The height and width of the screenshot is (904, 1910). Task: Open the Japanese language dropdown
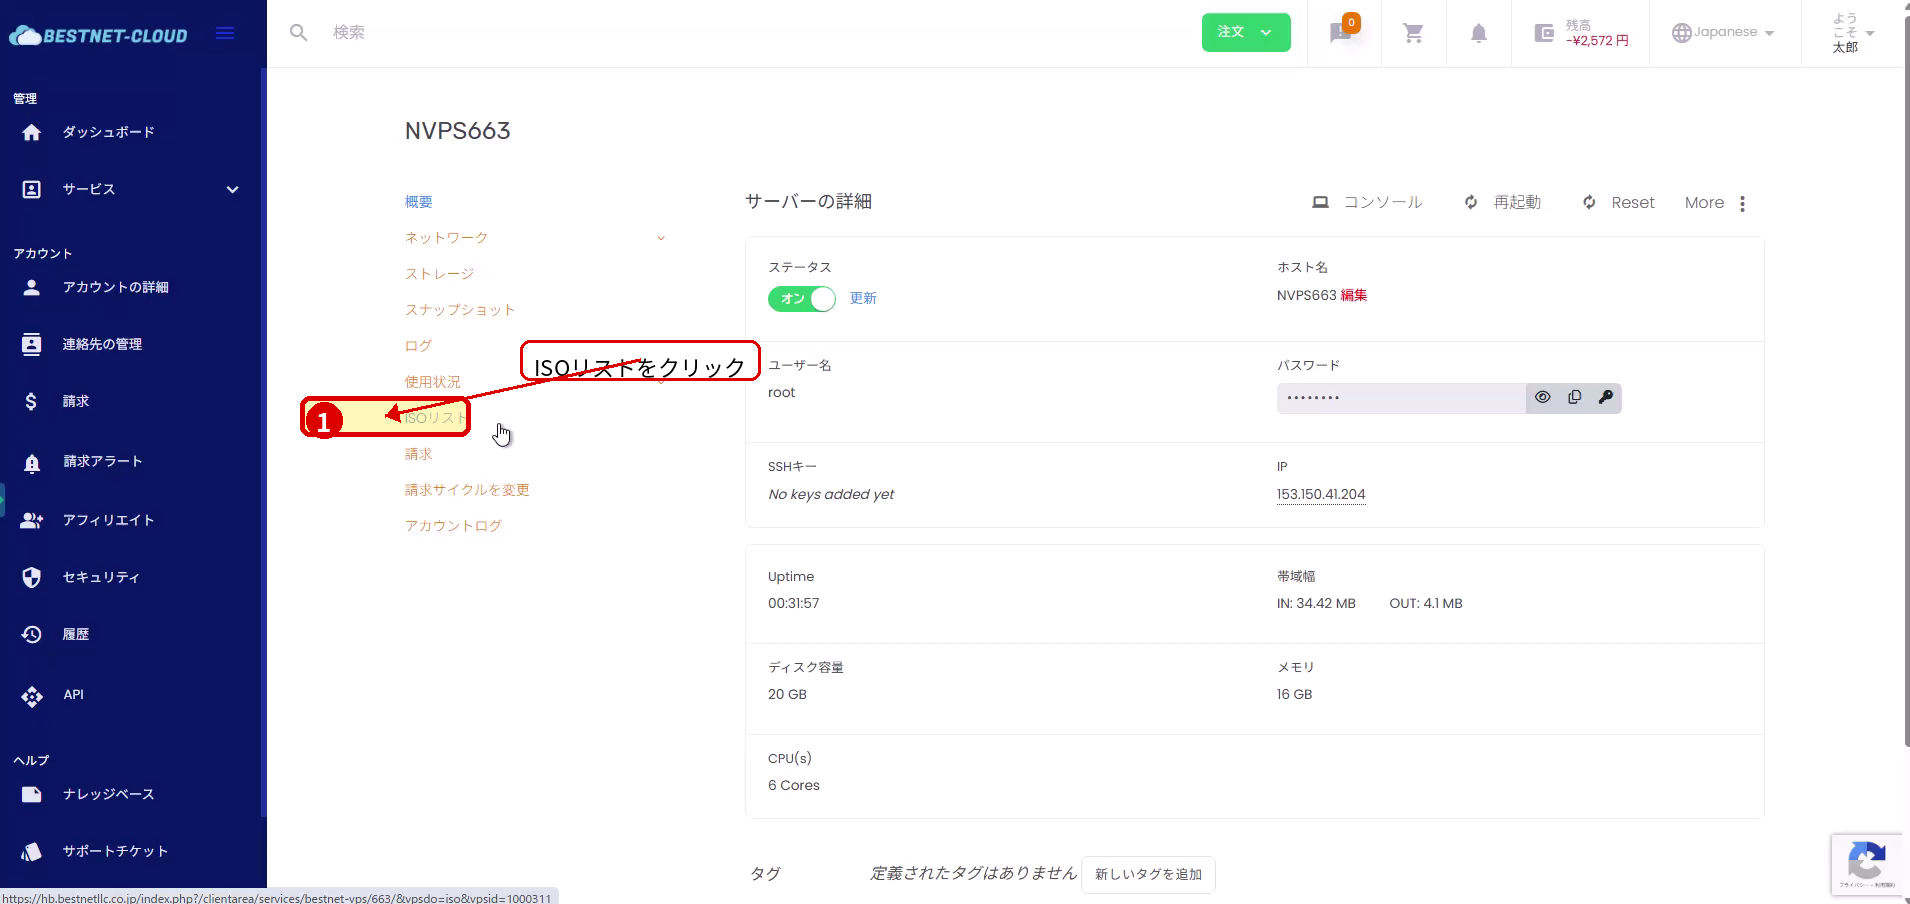1723,32
